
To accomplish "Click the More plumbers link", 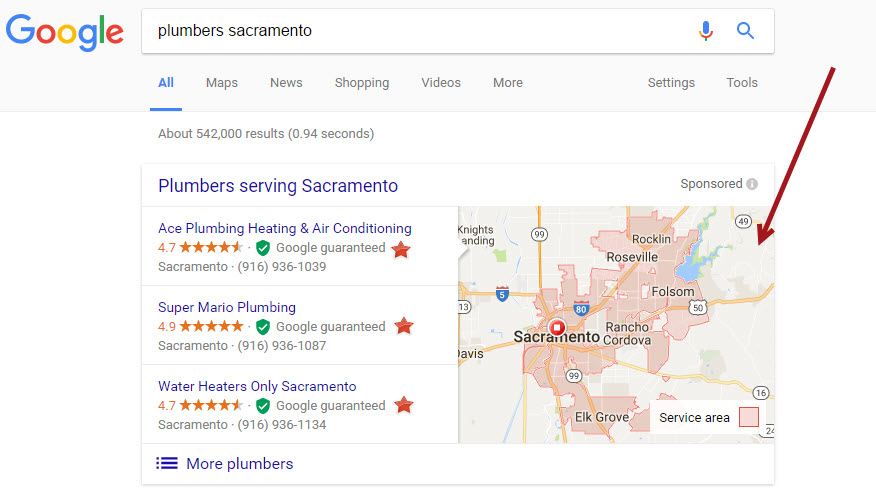I will (240, 463).
